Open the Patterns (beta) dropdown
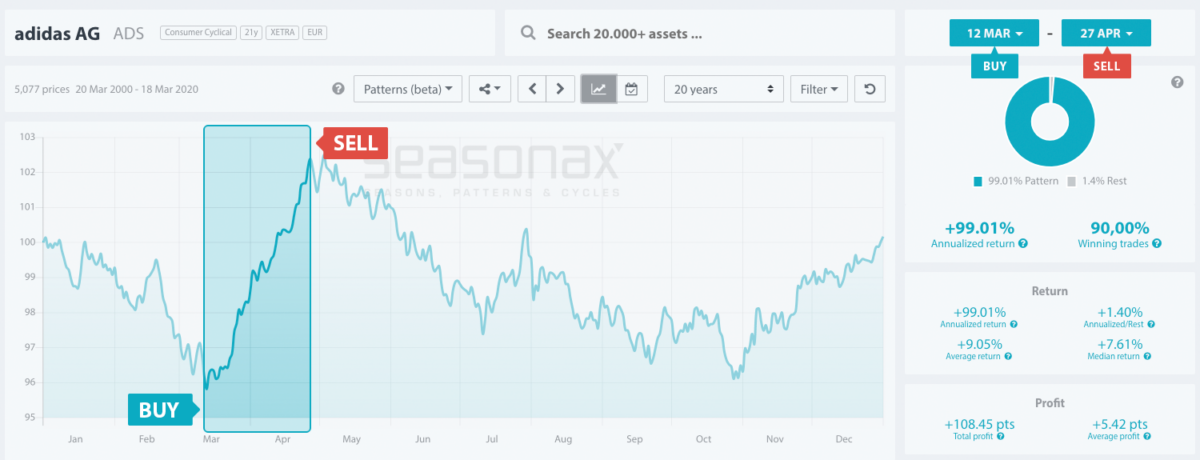Screen dimensions: 1200x460 coord(408,89)
